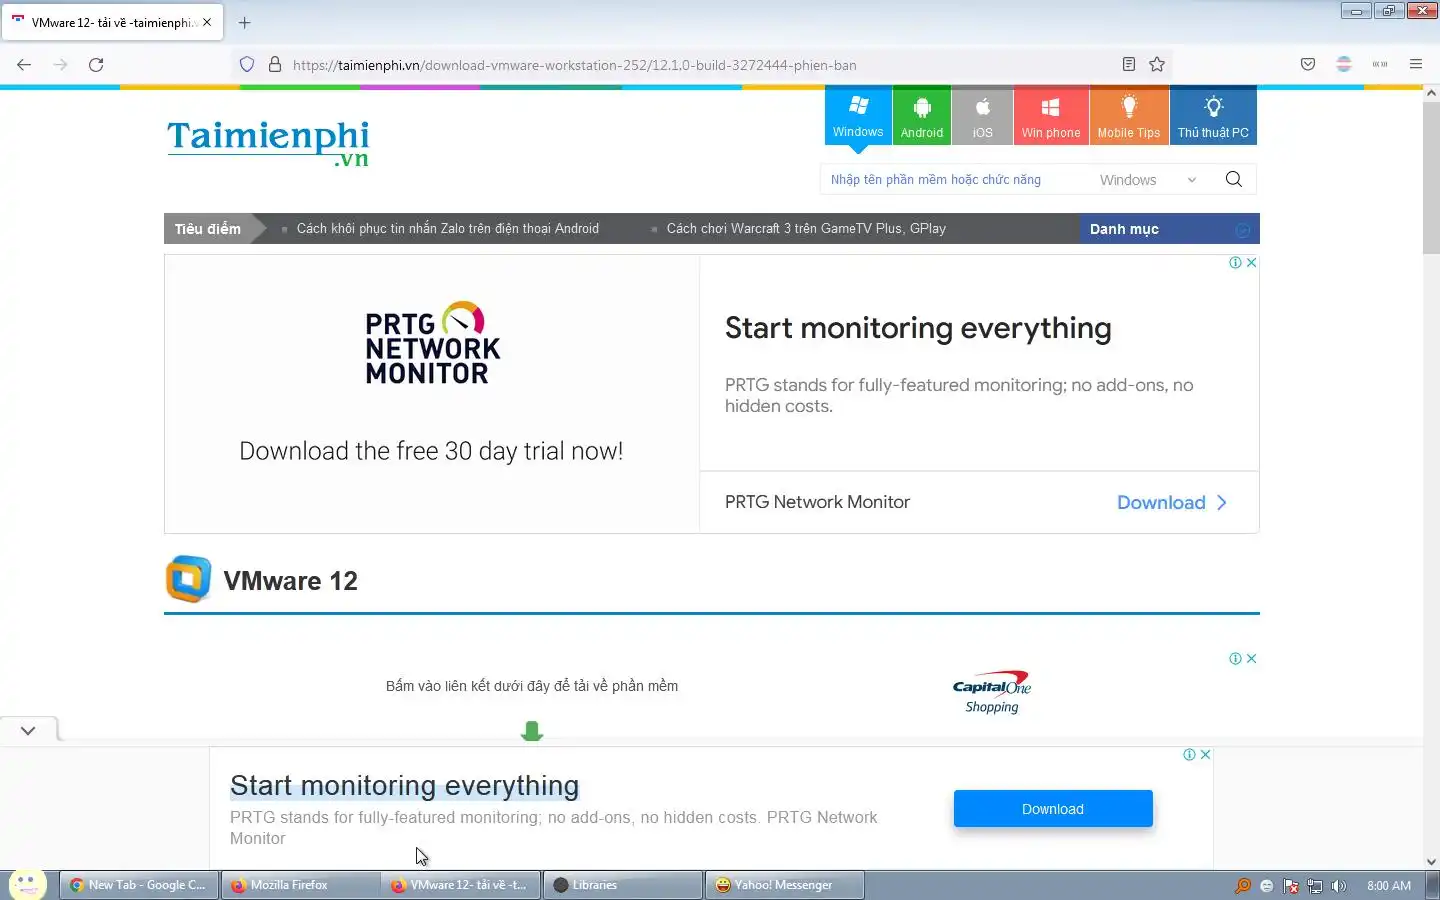
Task: Open the Firefox account avatar icon
Action: 1344,65
